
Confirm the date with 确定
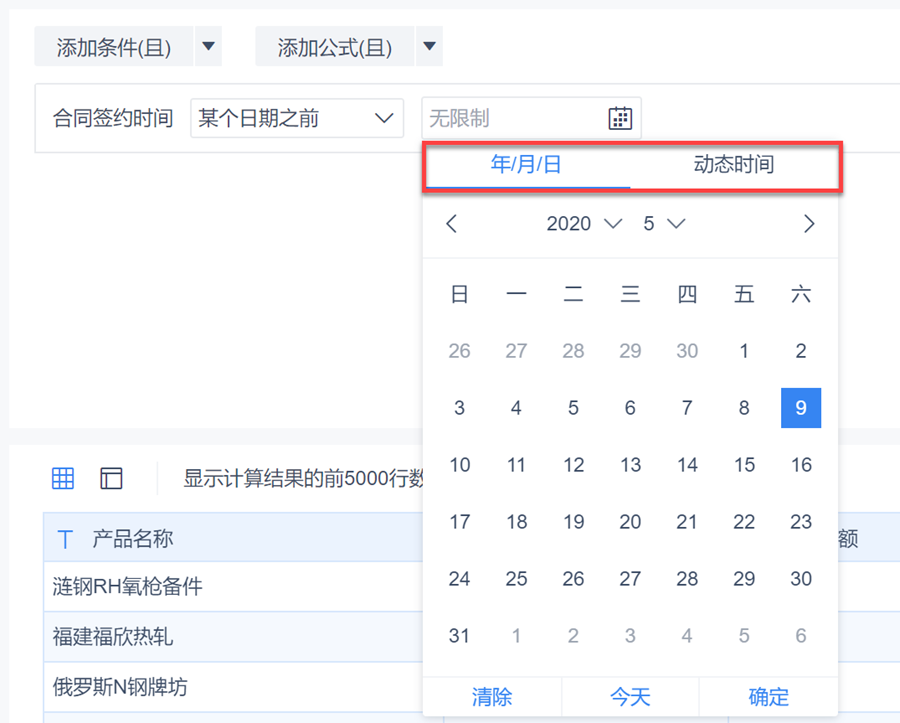768,697
